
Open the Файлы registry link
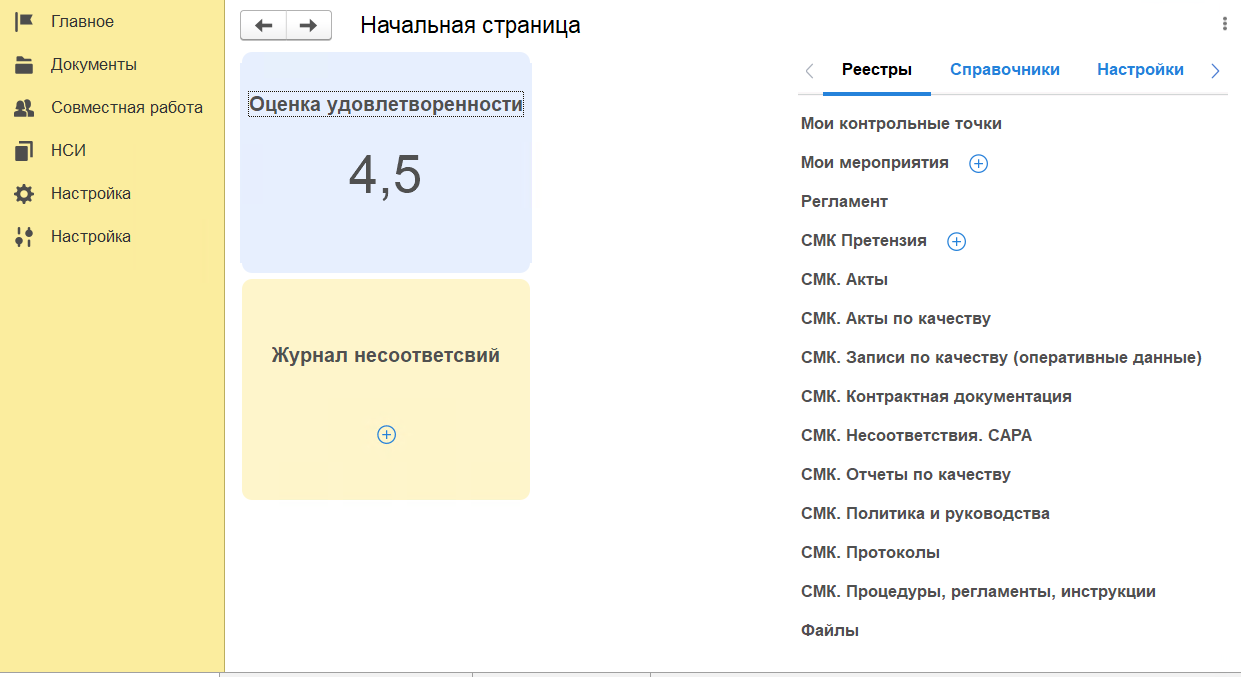[830, 631]
